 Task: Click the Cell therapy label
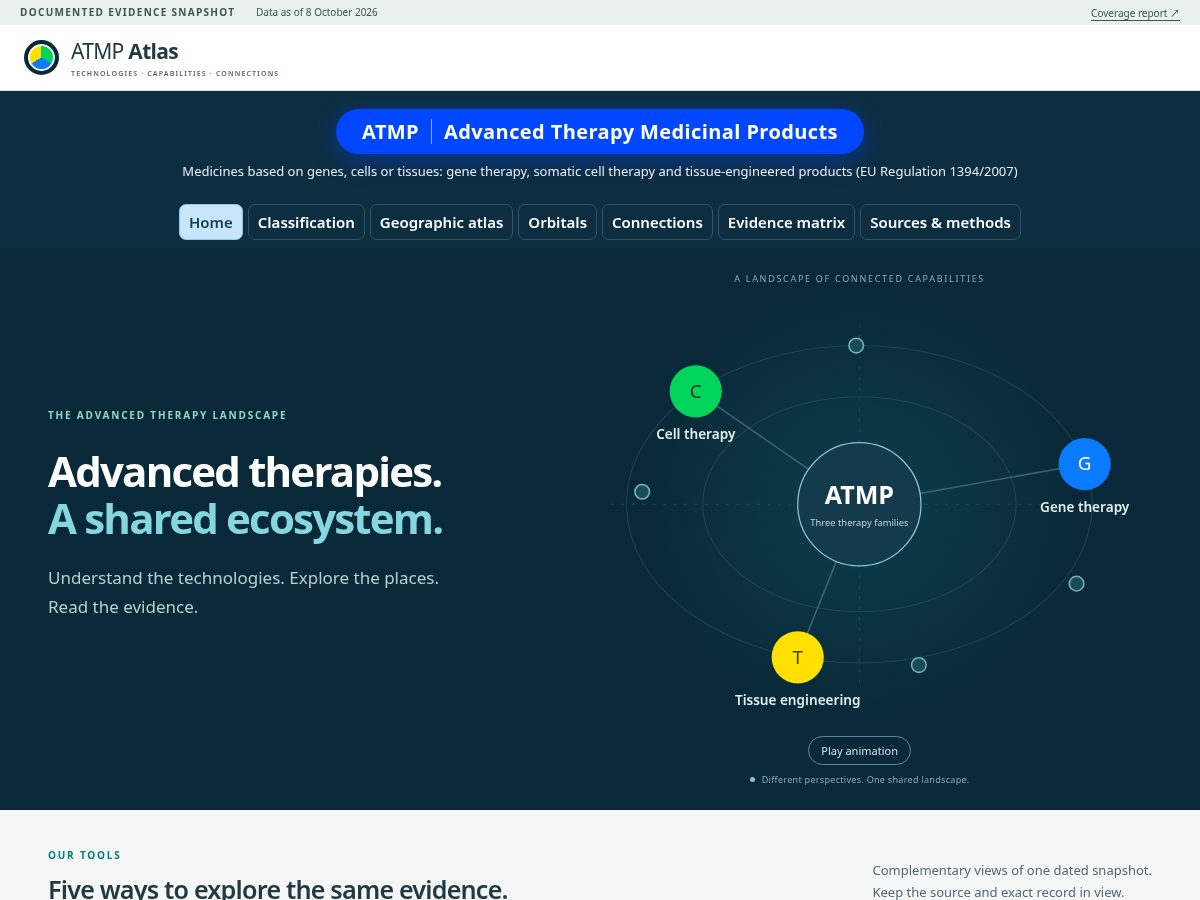coord(695,434)
